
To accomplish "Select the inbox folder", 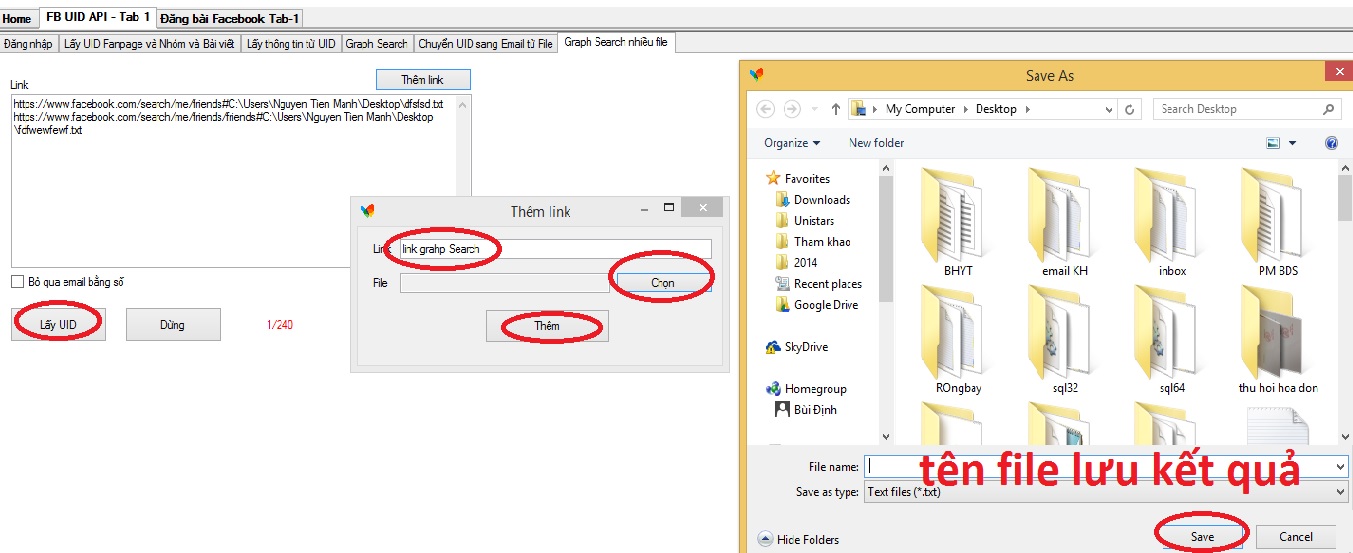I will click(x=1171, y=222).
